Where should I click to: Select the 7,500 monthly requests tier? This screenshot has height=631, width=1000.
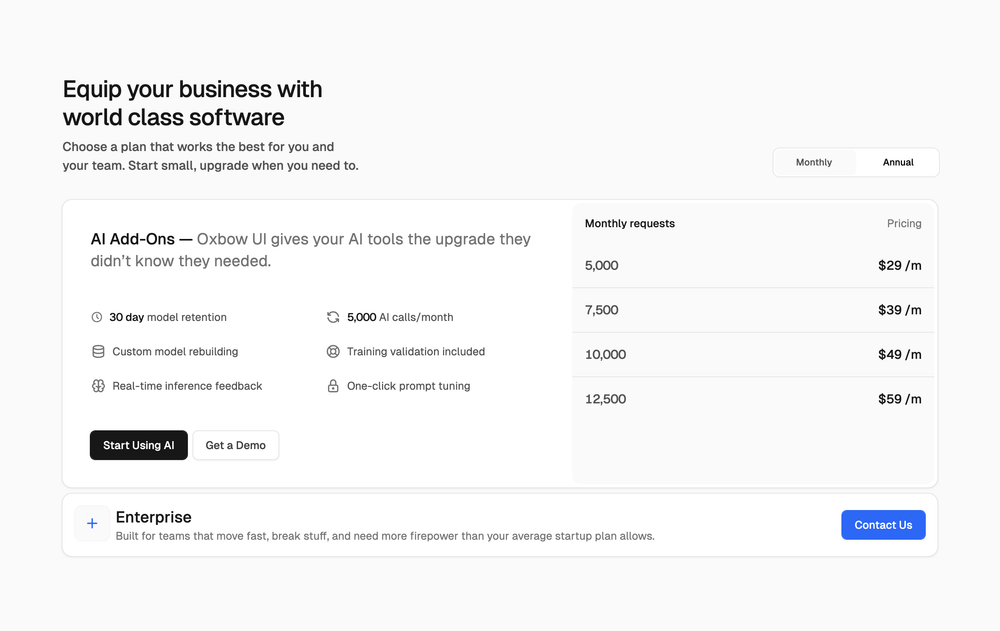point(753,310)
